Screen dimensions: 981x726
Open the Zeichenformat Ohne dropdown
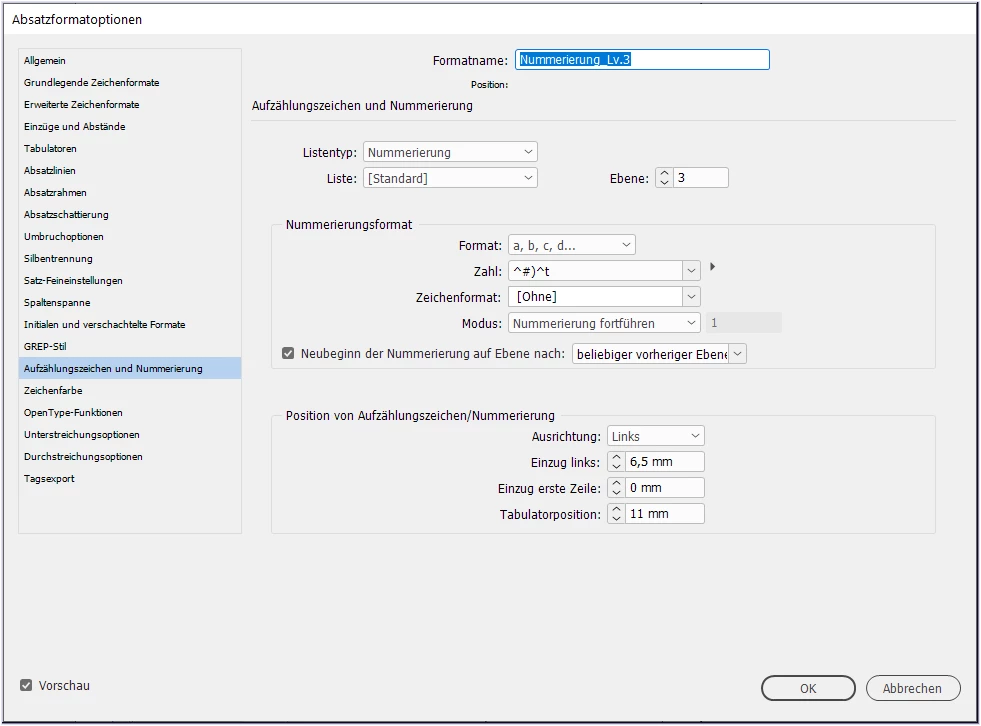click(604, 297)
